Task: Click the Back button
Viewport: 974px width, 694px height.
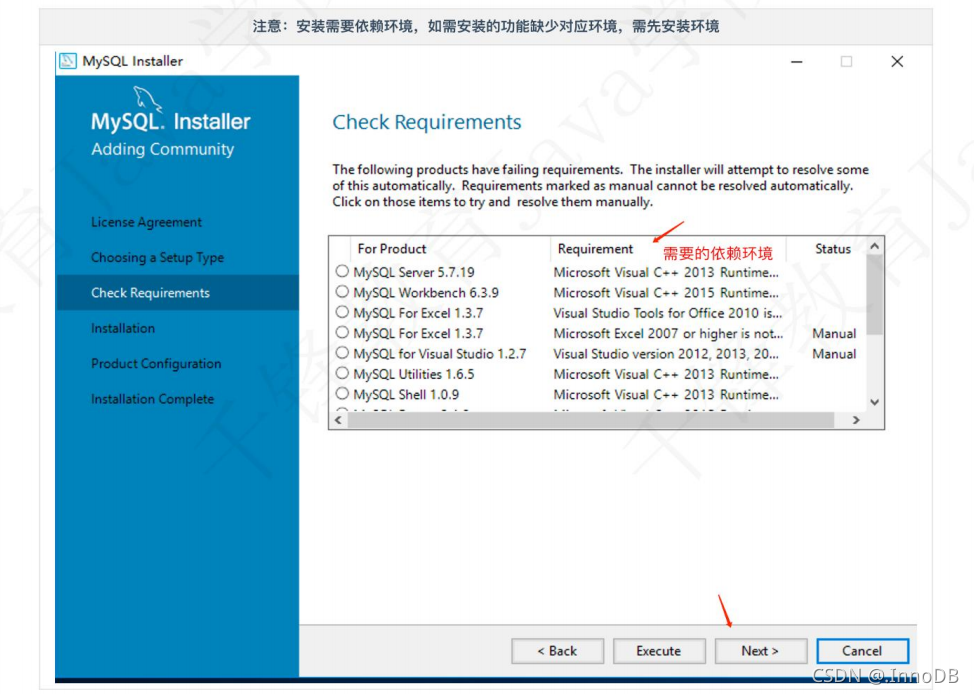Action: (x=557, y=651)
